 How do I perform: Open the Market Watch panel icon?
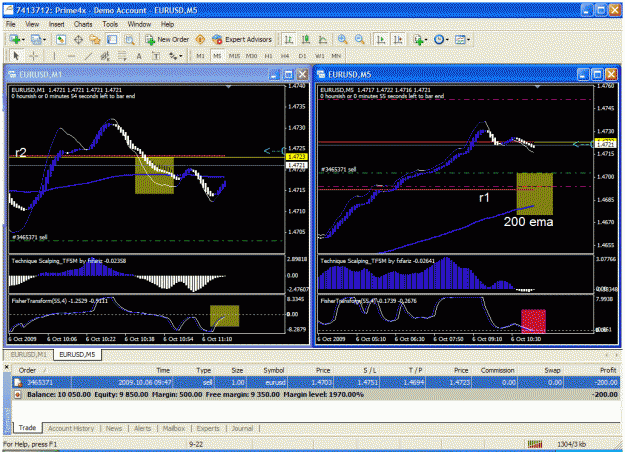(x=61, y=39)
